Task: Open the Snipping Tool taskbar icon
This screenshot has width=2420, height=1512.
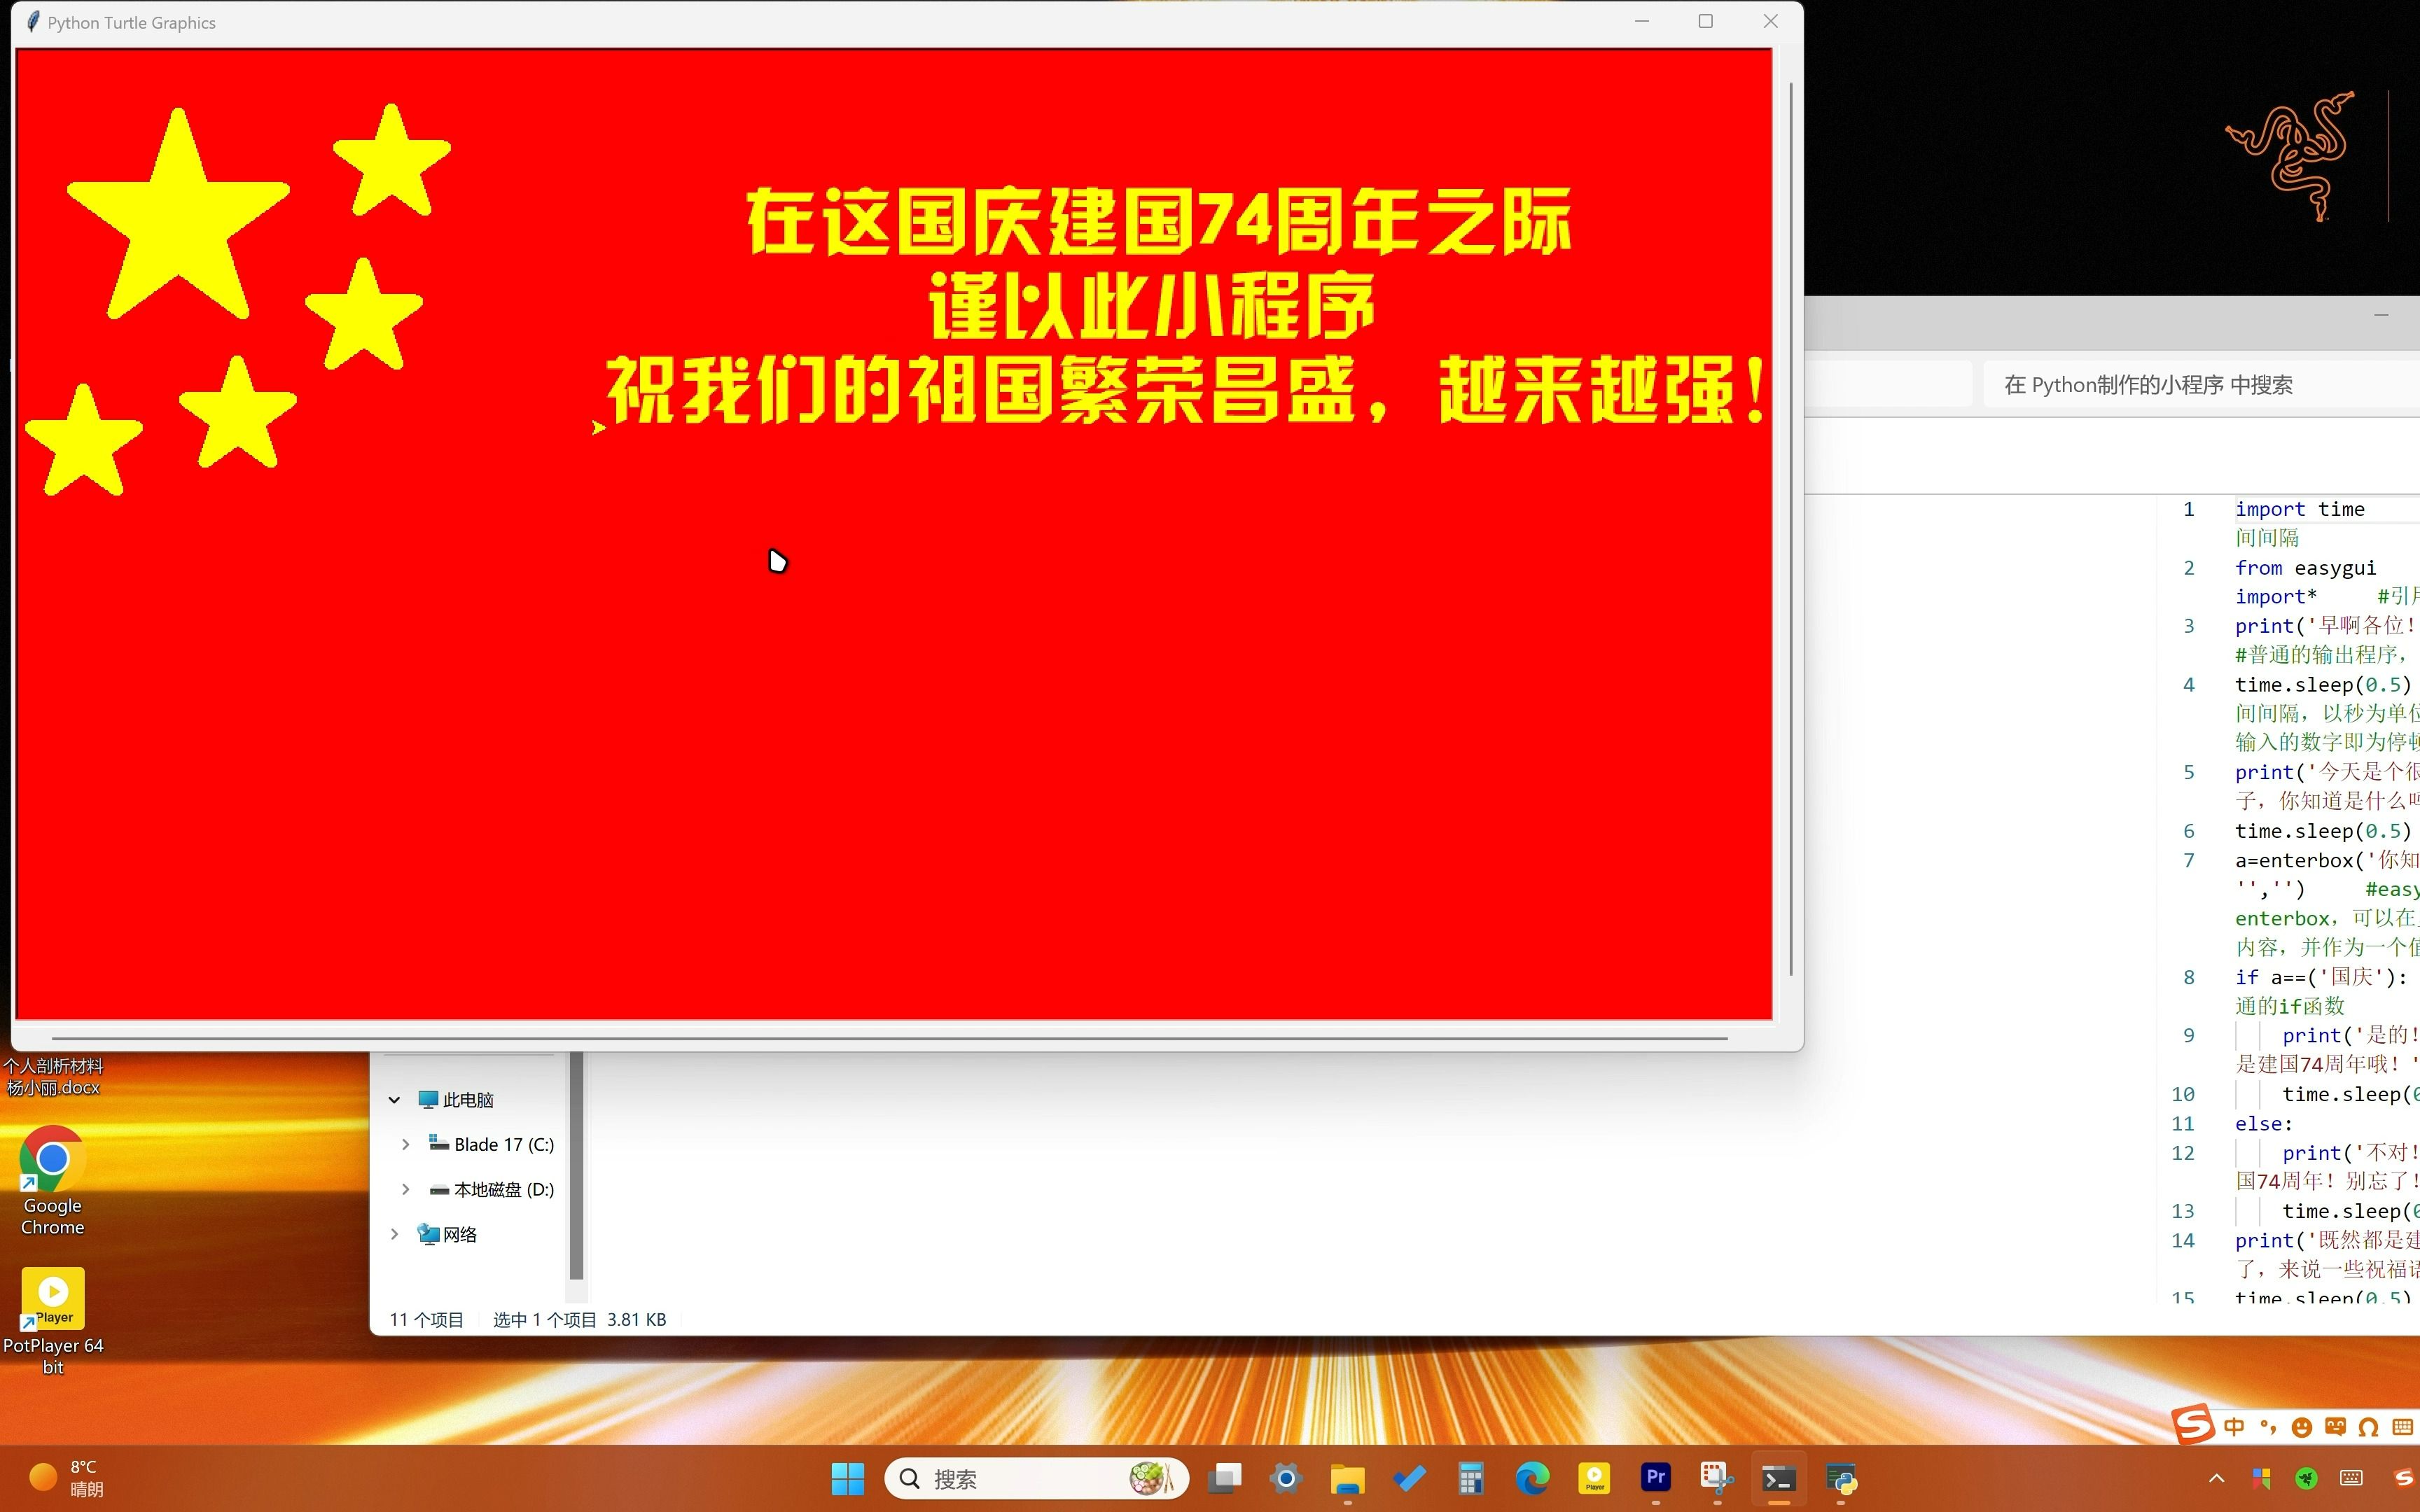Action: point(1716,1478)
